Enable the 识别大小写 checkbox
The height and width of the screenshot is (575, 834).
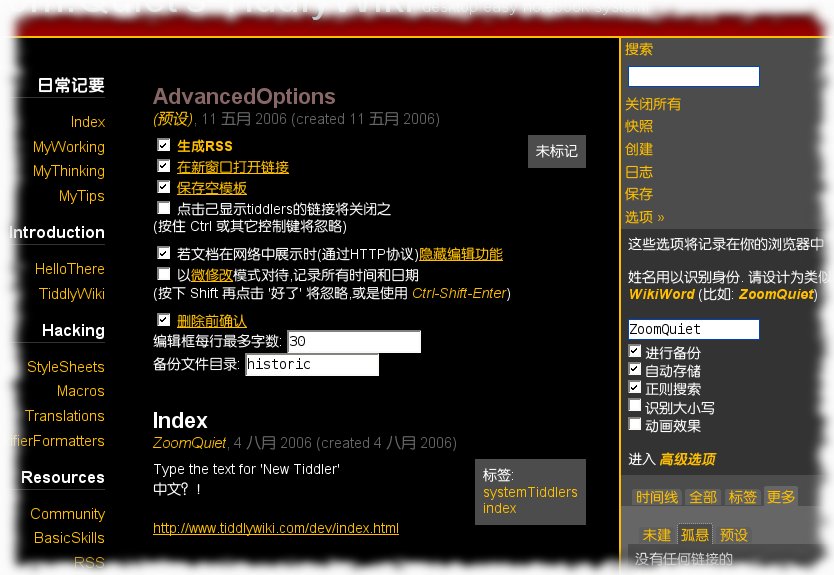(635, 406)
